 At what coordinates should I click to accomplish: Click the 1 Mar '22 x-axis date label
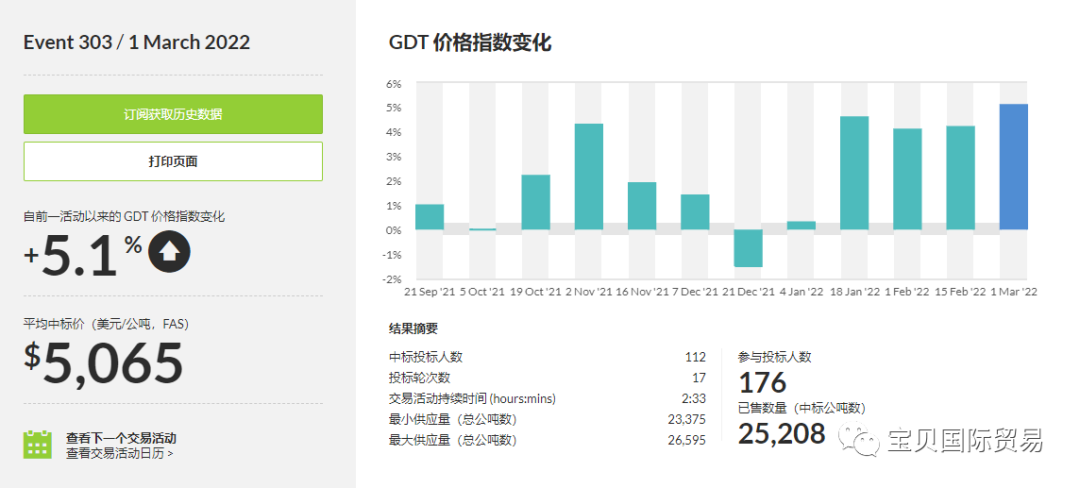(1014, 291)
